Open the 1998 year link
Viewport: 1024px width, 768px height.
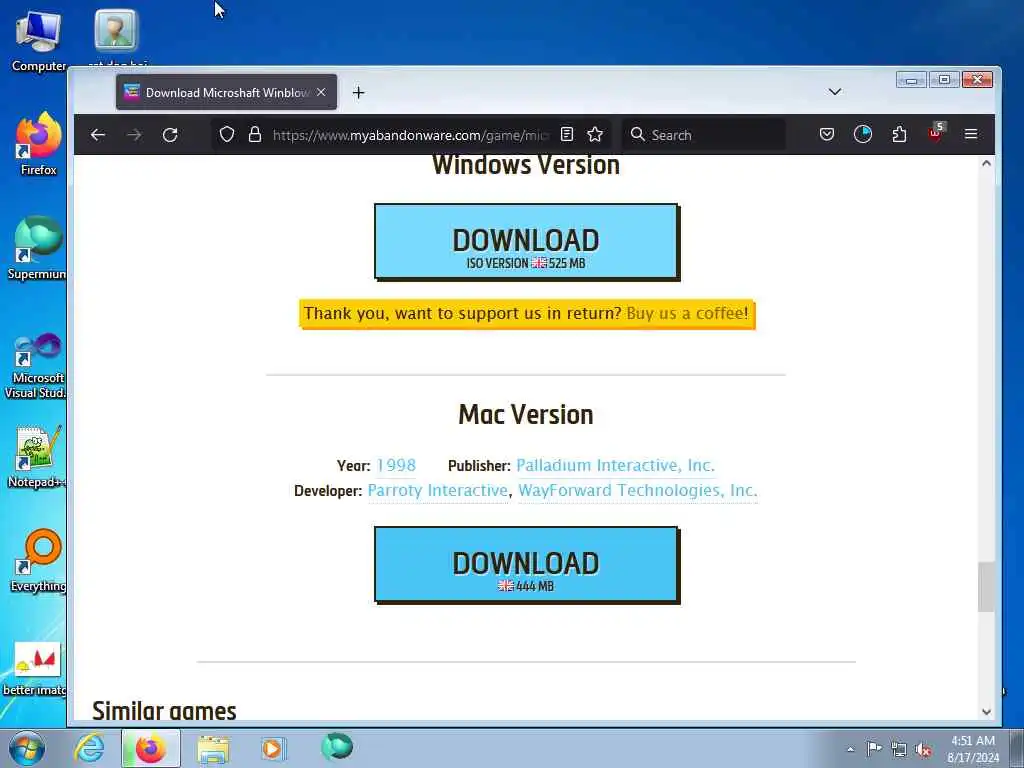[x=396, y=466]
